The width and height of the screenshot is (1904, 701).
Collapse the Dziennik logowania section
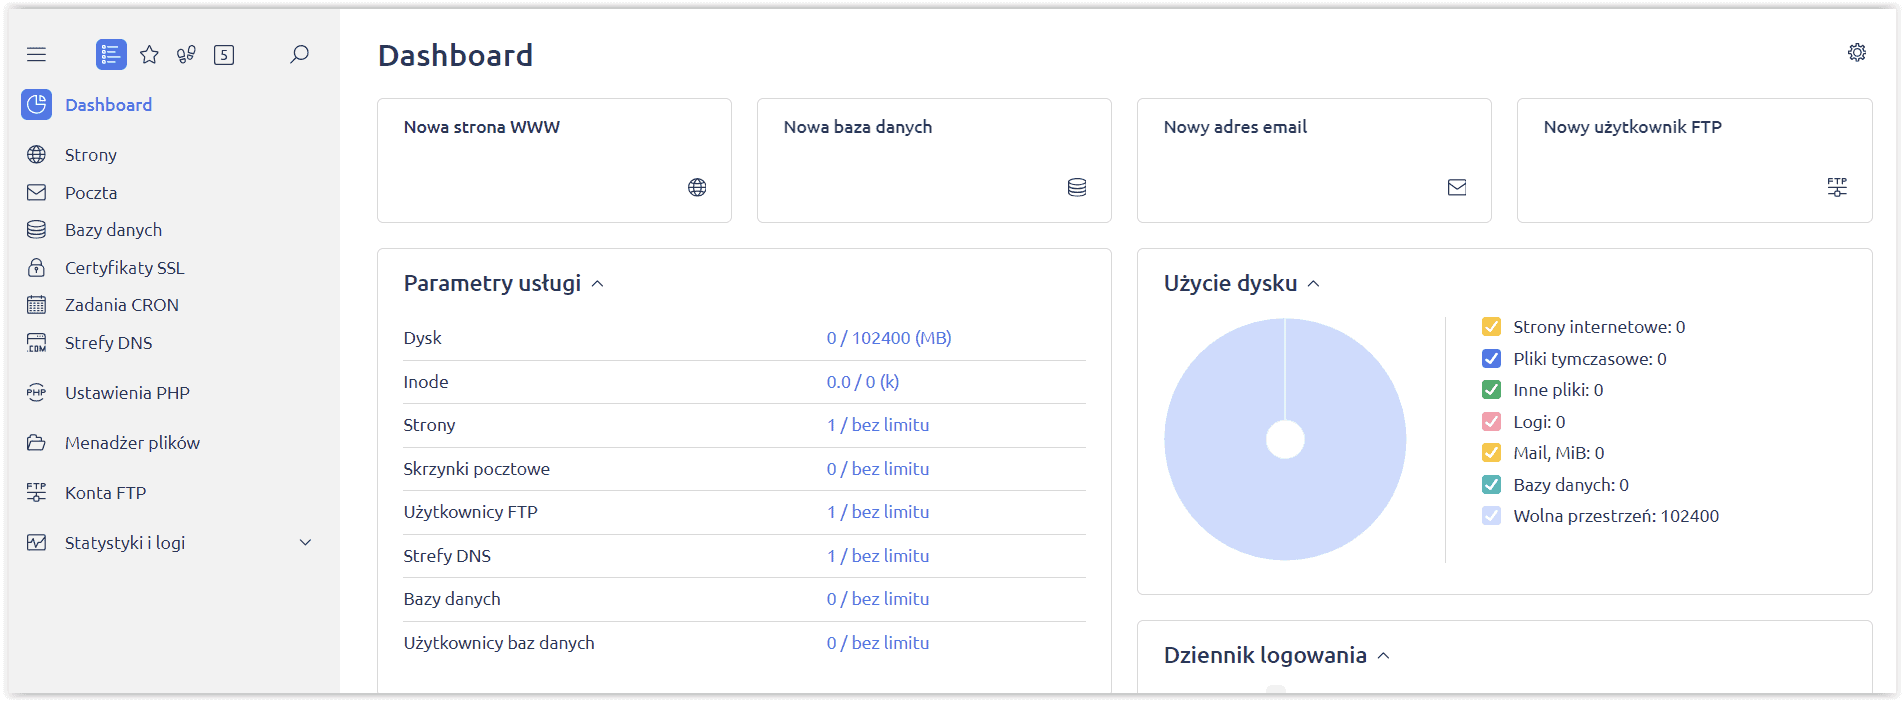[1383, 656]
